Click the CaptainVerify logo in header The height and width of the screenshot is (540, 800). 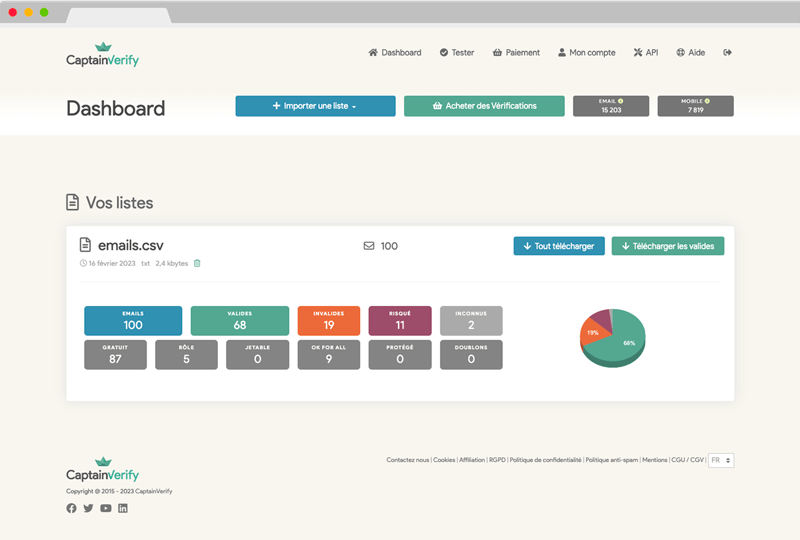(x=102, y=56)
